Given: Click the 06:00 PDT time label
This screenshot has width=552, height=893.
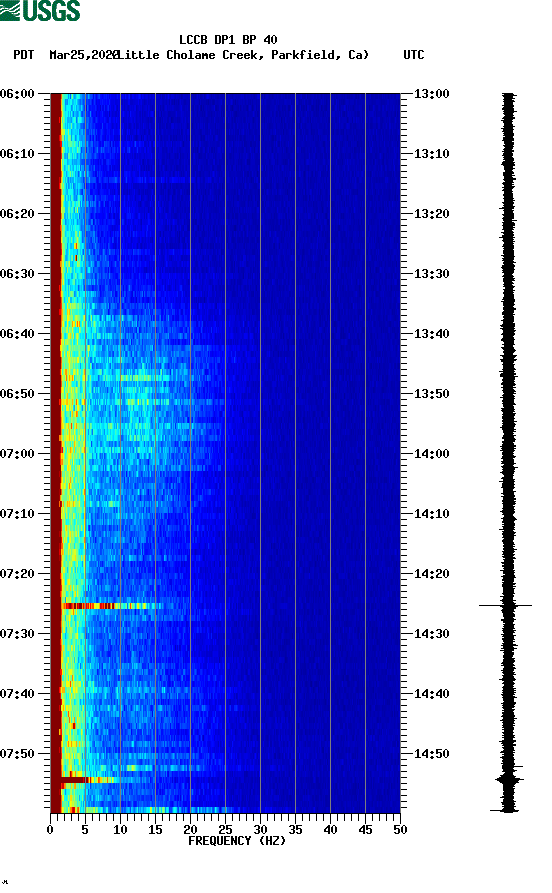Looking at the screenshot, I should click(x=18, y=93).
